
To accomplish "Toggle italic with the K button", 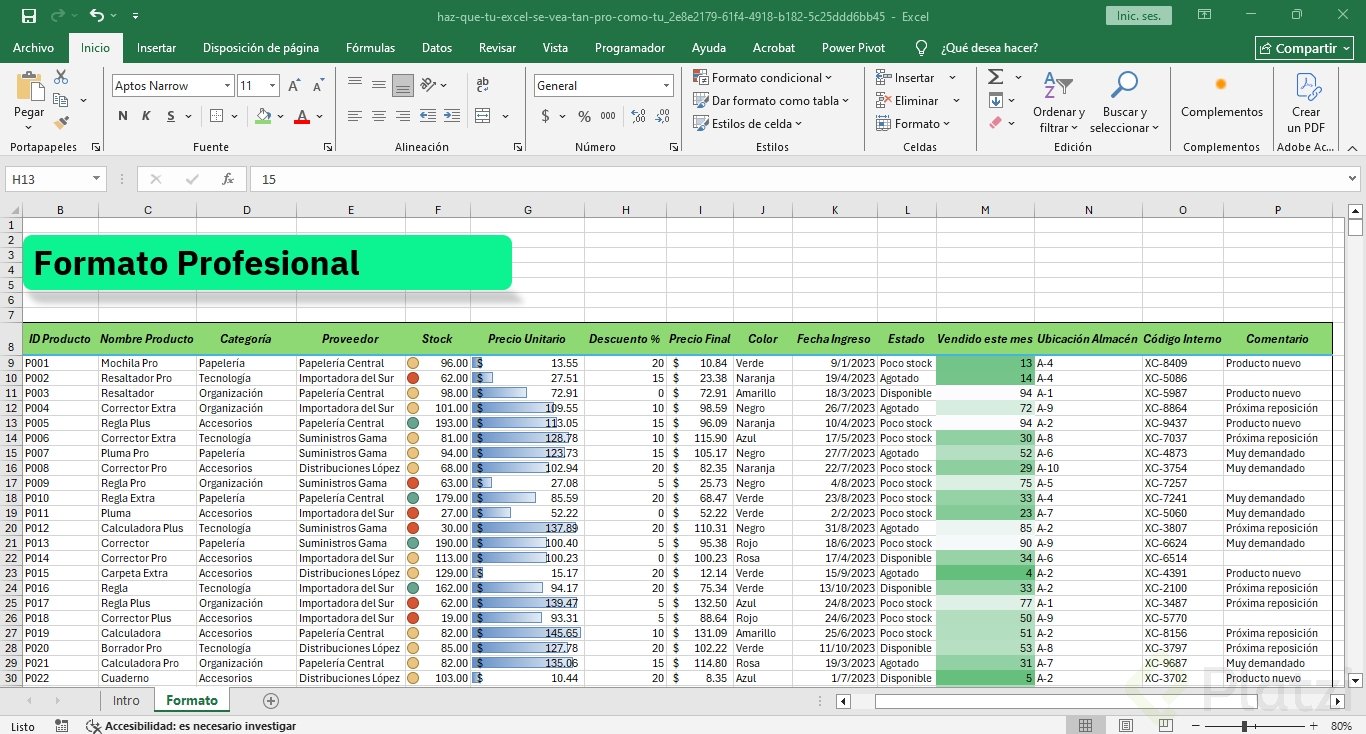I will [146, 116].
